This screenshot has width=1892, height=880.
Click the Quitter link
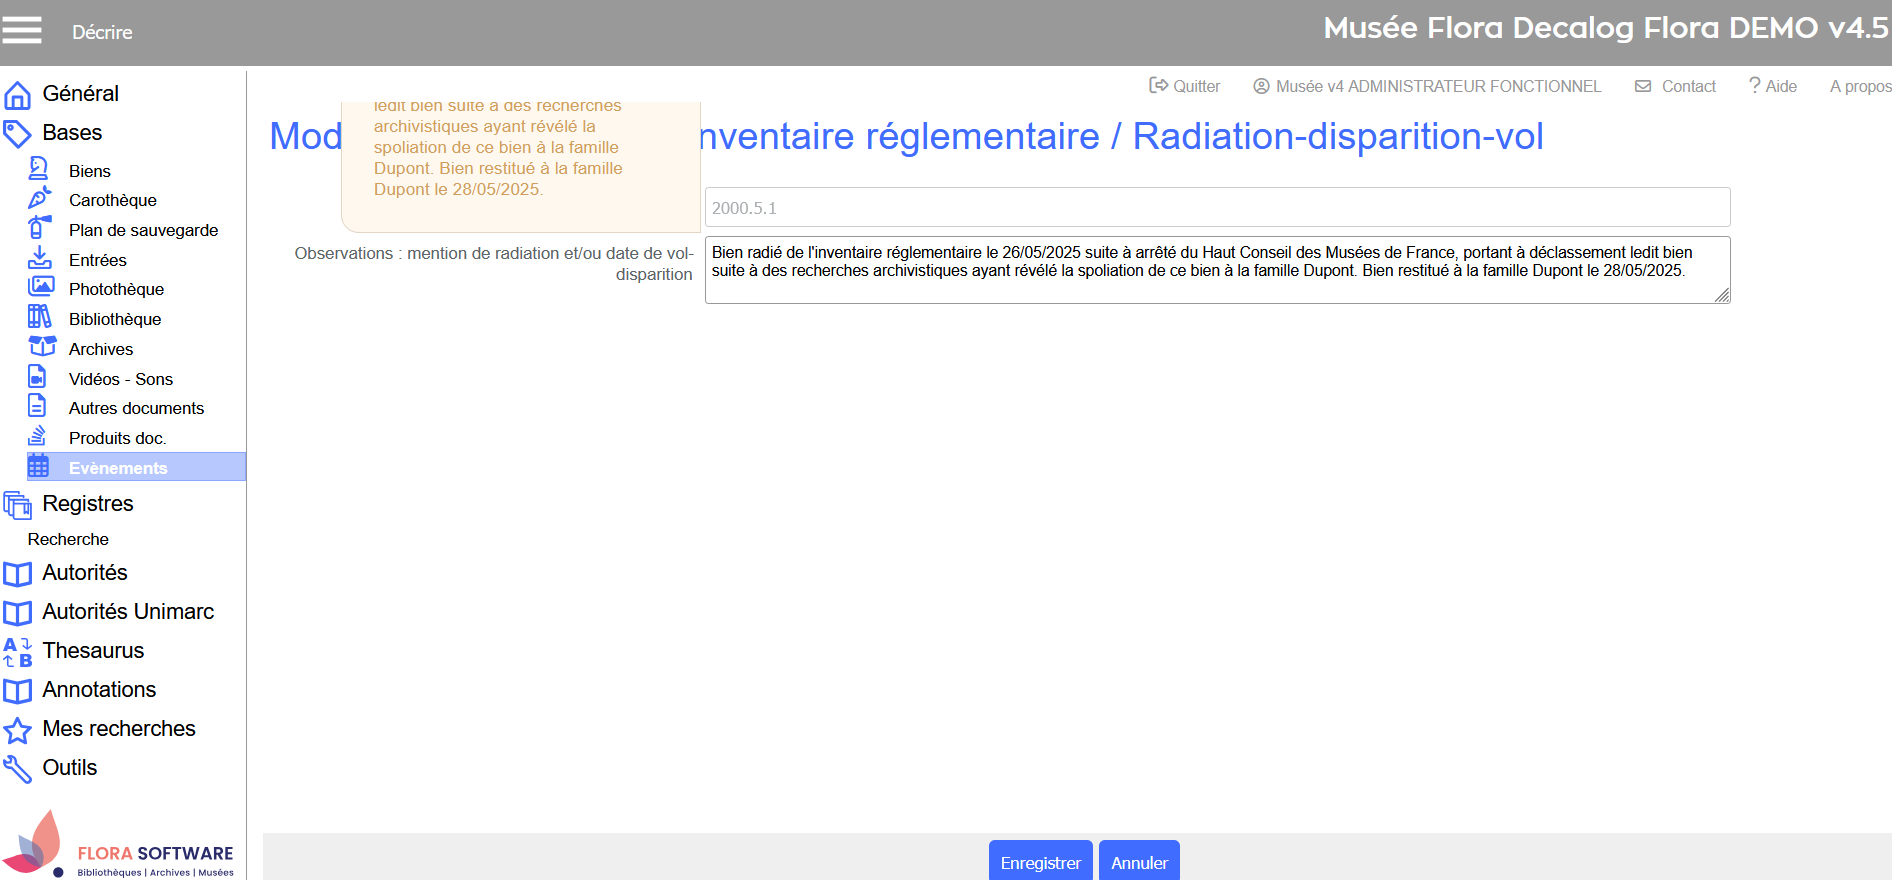pos(1185,87)
